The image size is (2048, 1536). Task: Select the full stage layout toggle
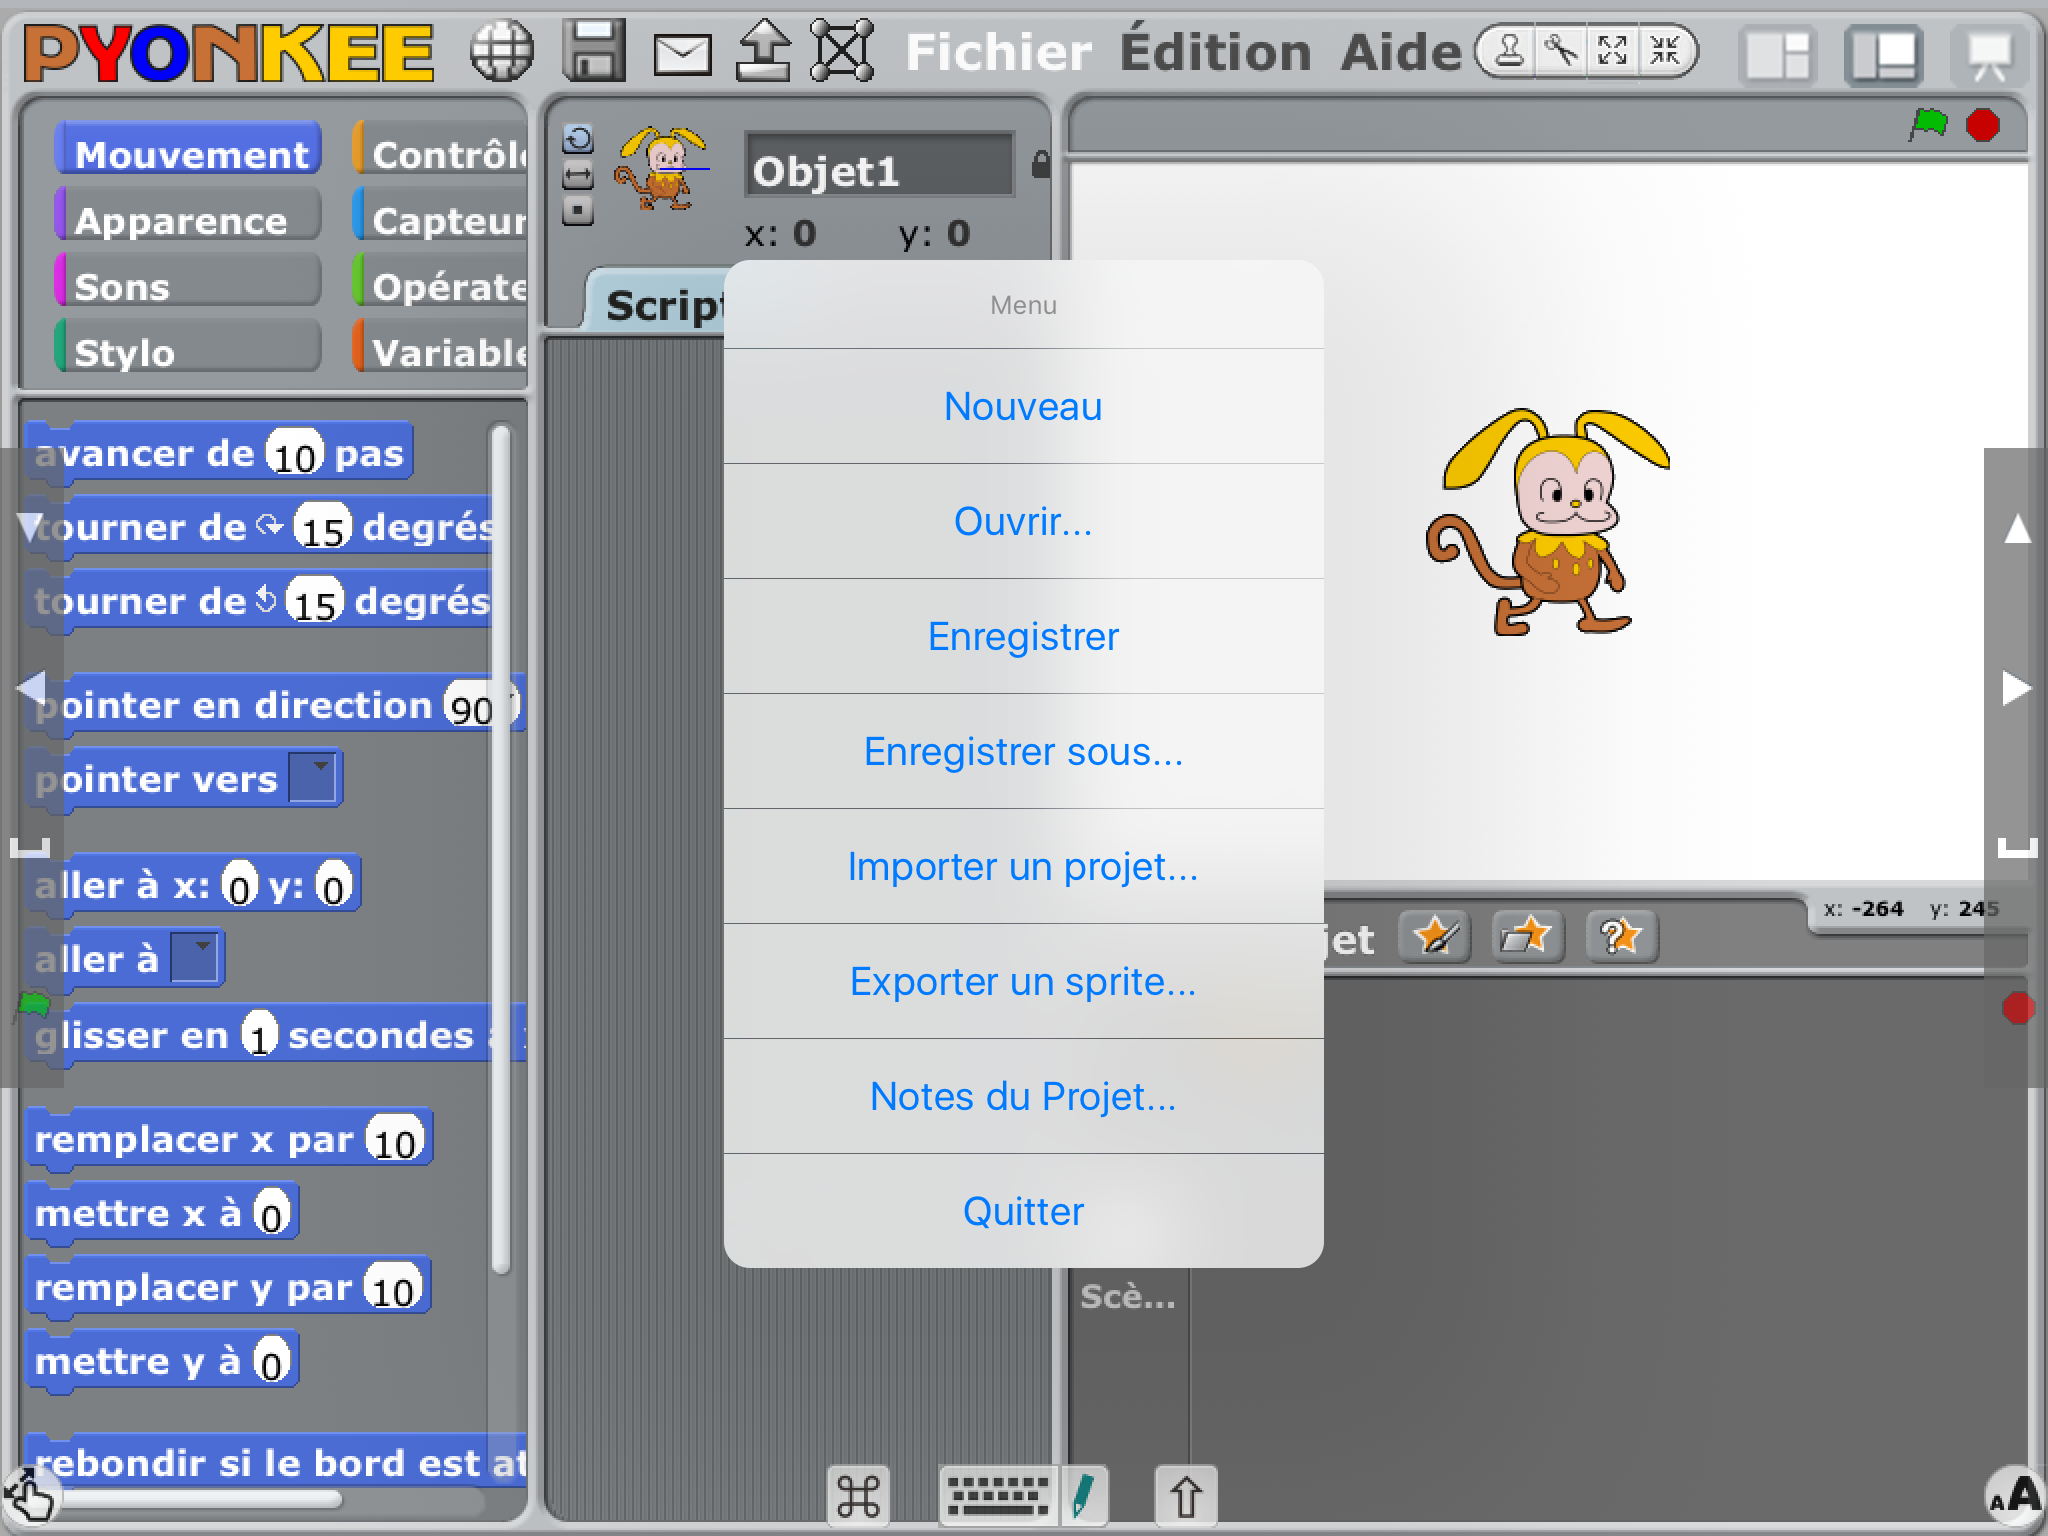(1883, 54)
